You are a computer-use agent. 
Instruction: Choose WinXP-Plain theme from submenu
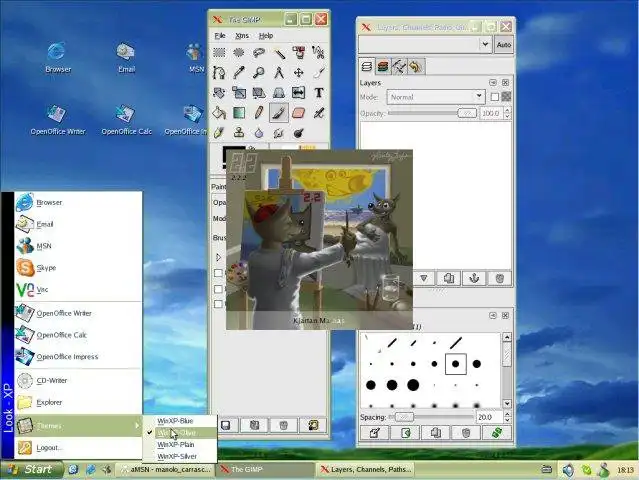[176, 445]
